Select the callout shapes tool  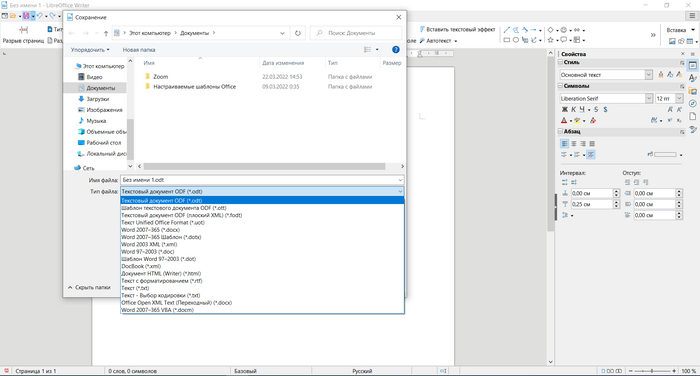tap(563, 40)
